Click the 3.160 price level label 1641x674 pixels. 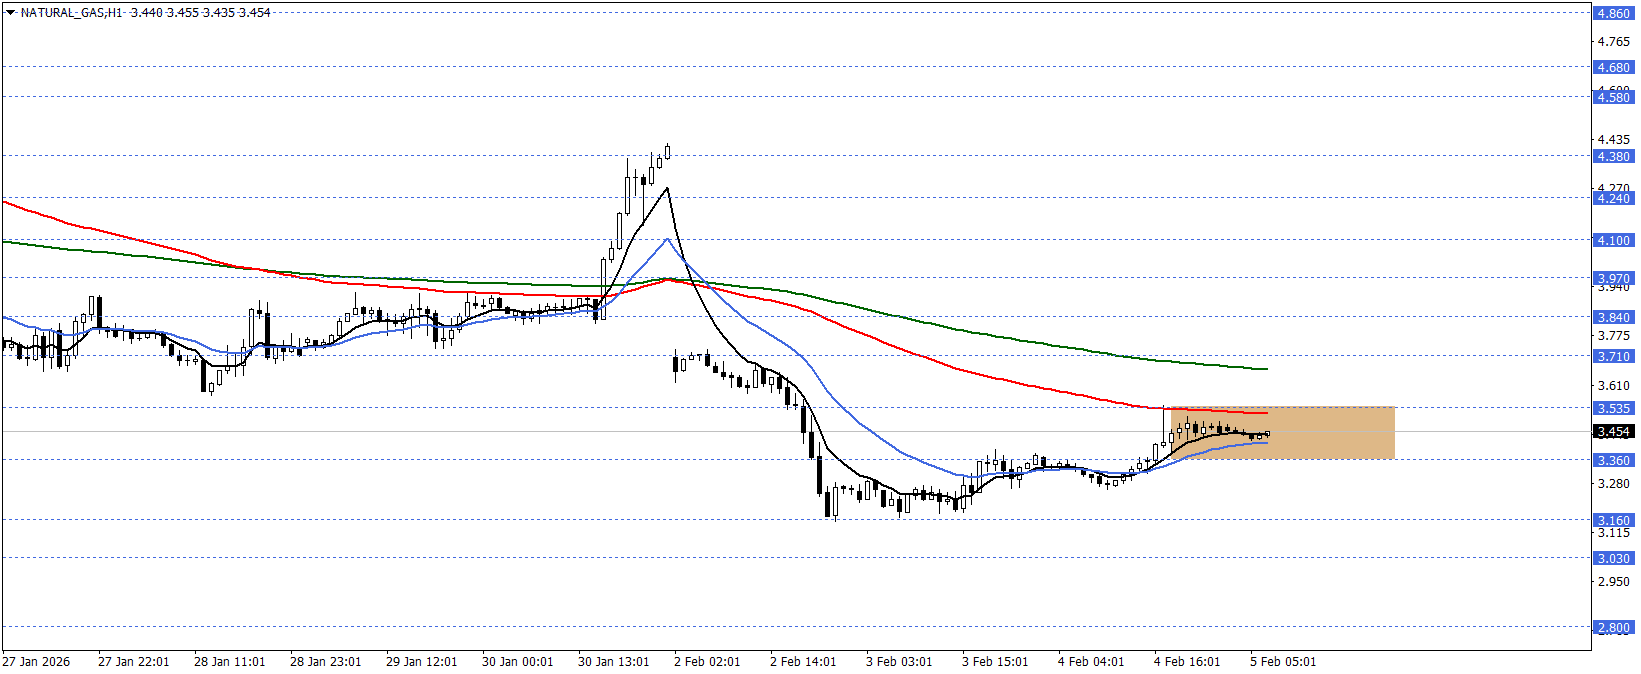1612,520
